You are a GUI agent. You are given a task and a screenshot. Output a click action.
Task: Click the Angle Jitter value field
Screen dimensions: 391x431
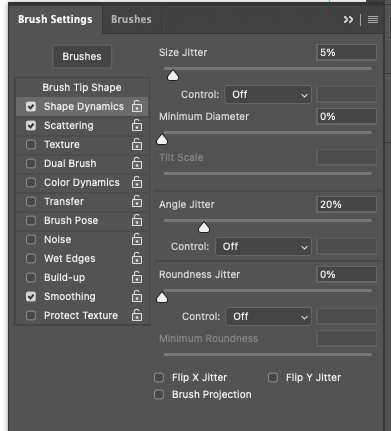(x=347, y=205)
